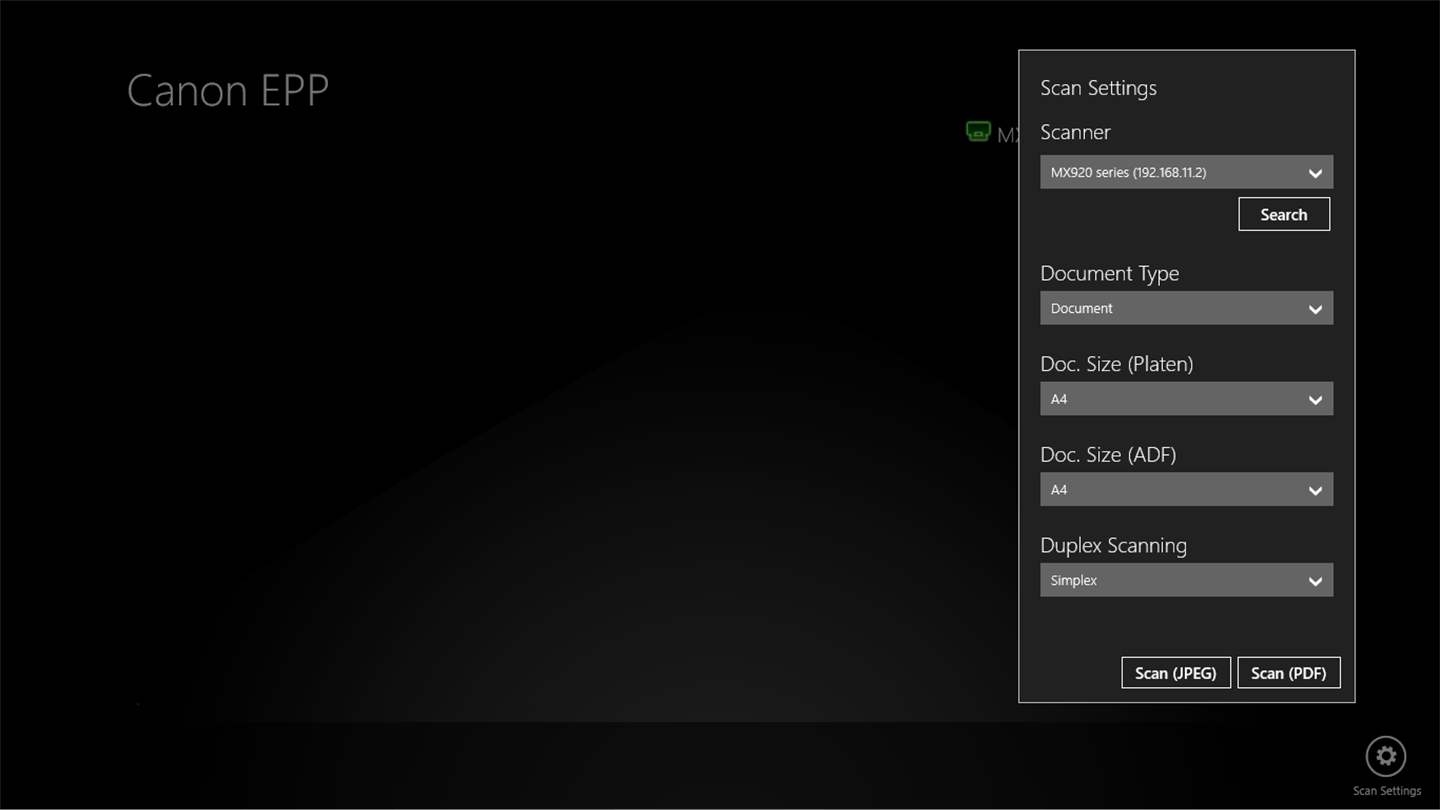Viewport: 1440px width, 810px height.
Task: Click the Doc. Size (Platen) label
Action: click(x=1116, y=365)
